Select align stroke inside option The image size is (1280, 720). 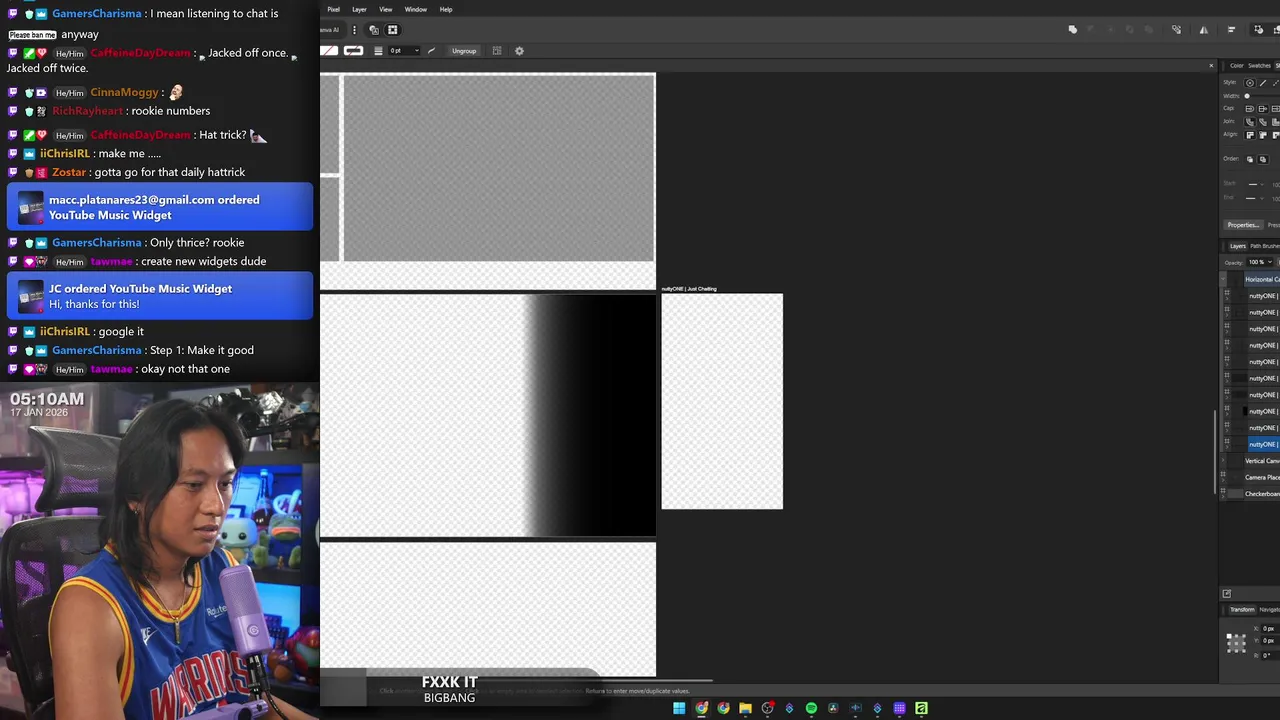coord(1262,135)
